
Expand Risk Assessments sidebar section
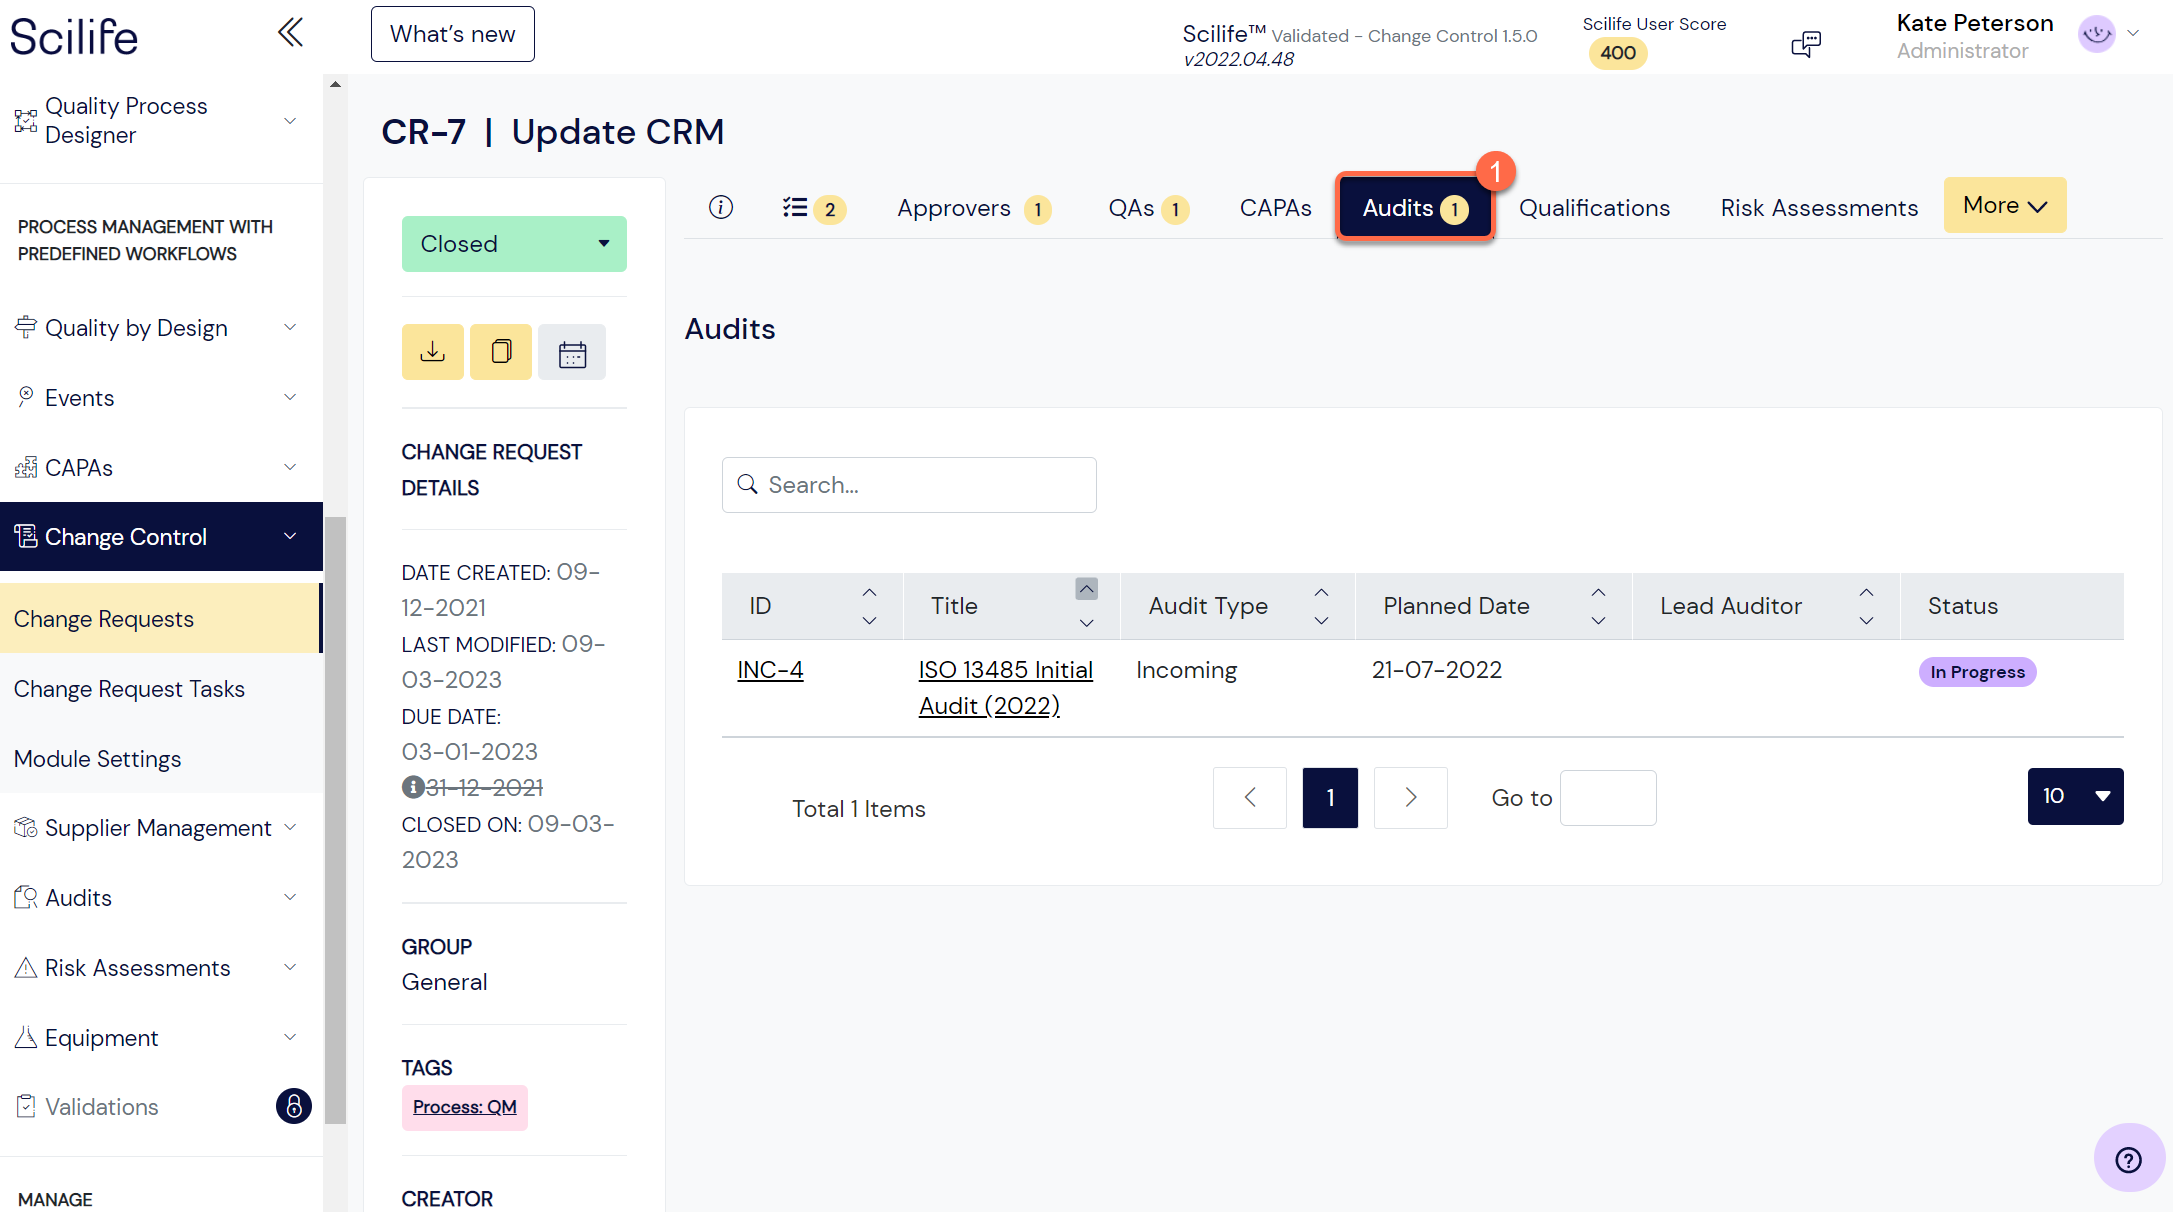point(290,967)
